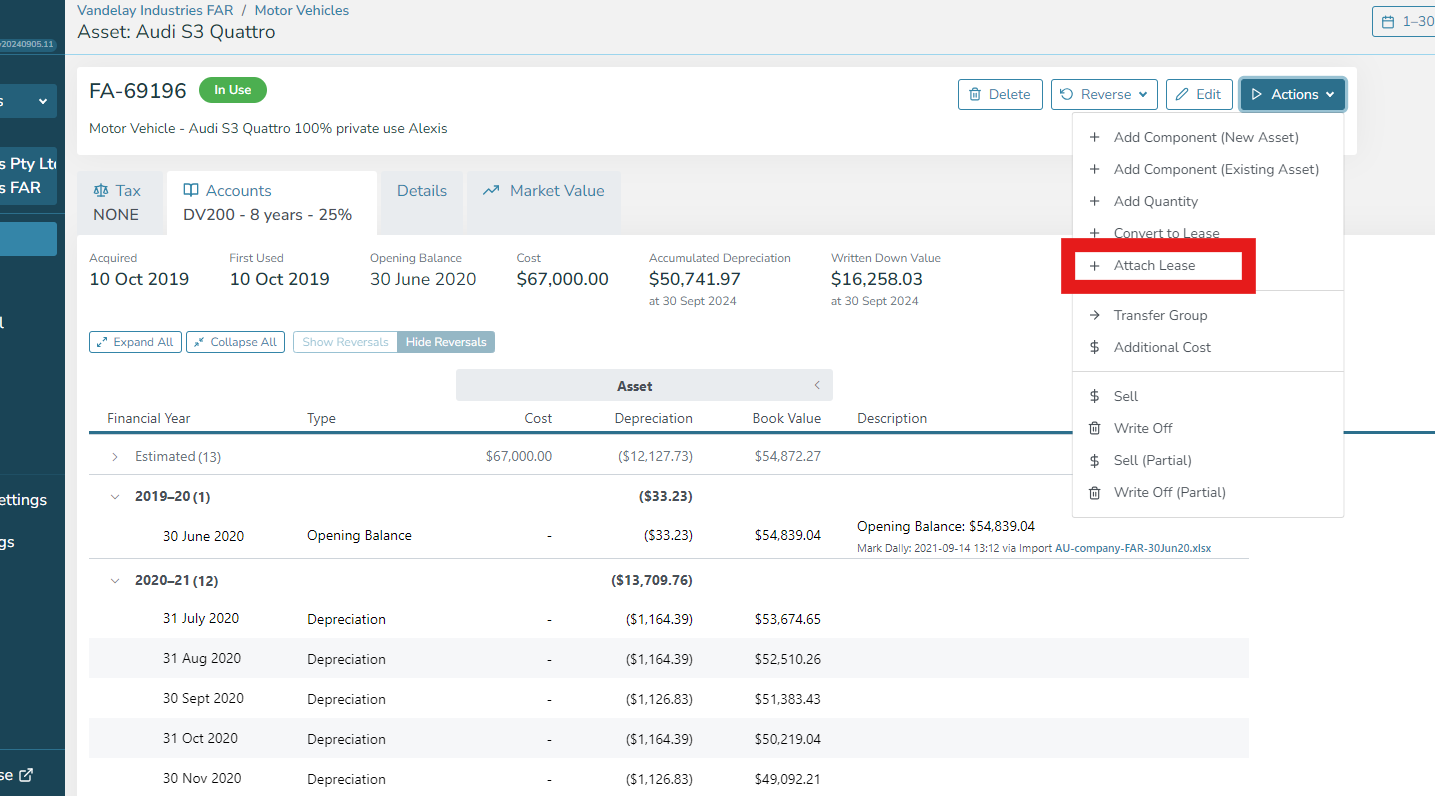Click the Financial Year column header

tap(149, 418)
